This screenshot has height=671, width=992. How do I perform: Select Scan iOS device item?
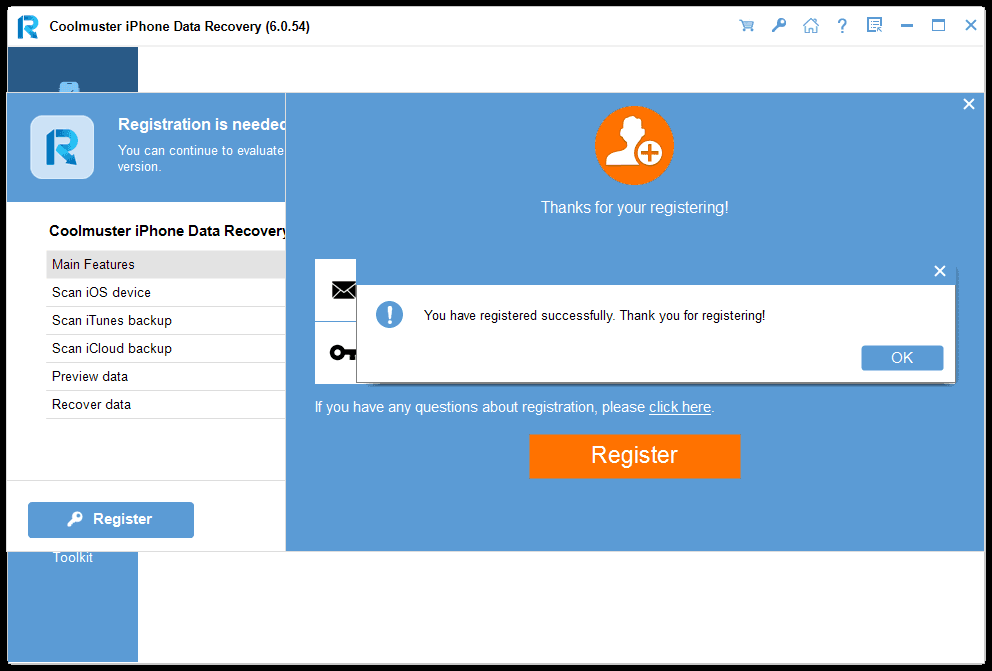click(x=166, y=293)
